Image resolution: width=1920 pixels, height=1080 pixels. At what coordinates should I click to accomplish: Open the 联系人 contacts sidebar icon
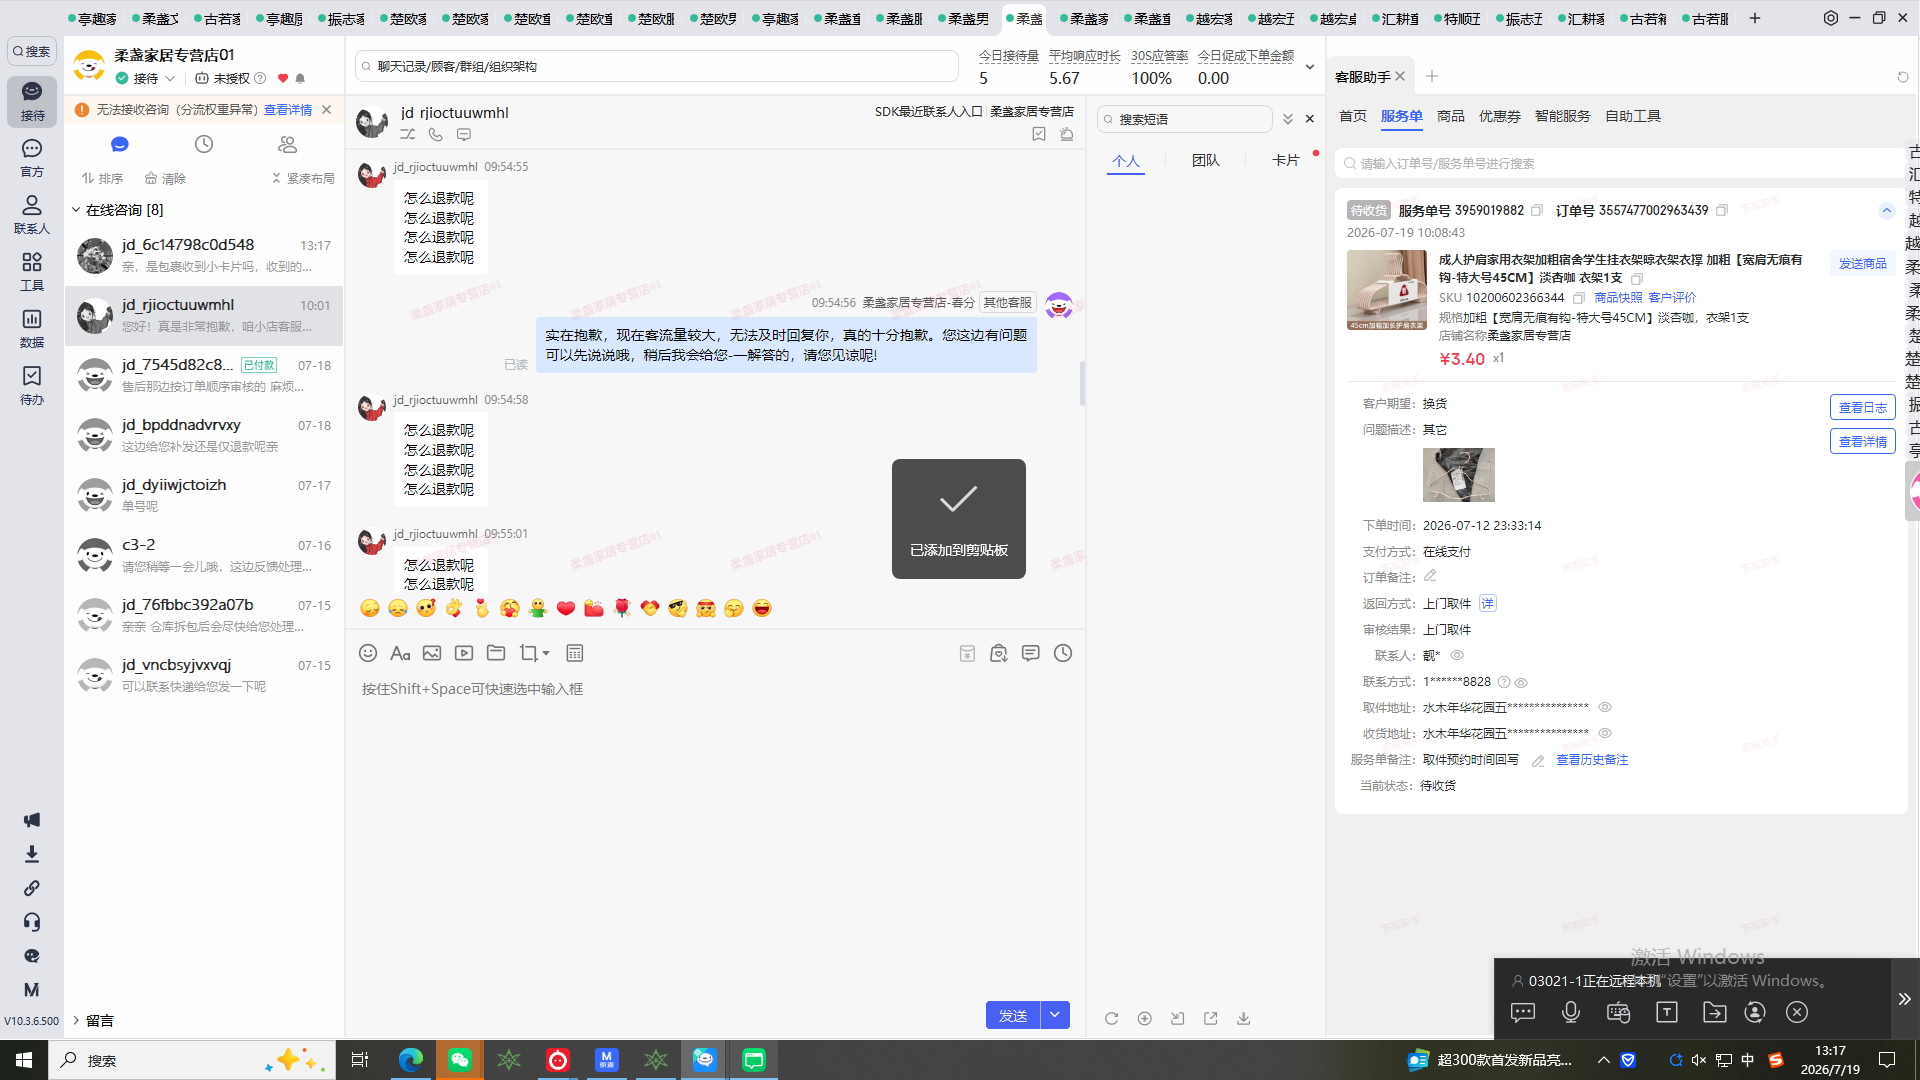pyautogui.click(x=32, y=214)
